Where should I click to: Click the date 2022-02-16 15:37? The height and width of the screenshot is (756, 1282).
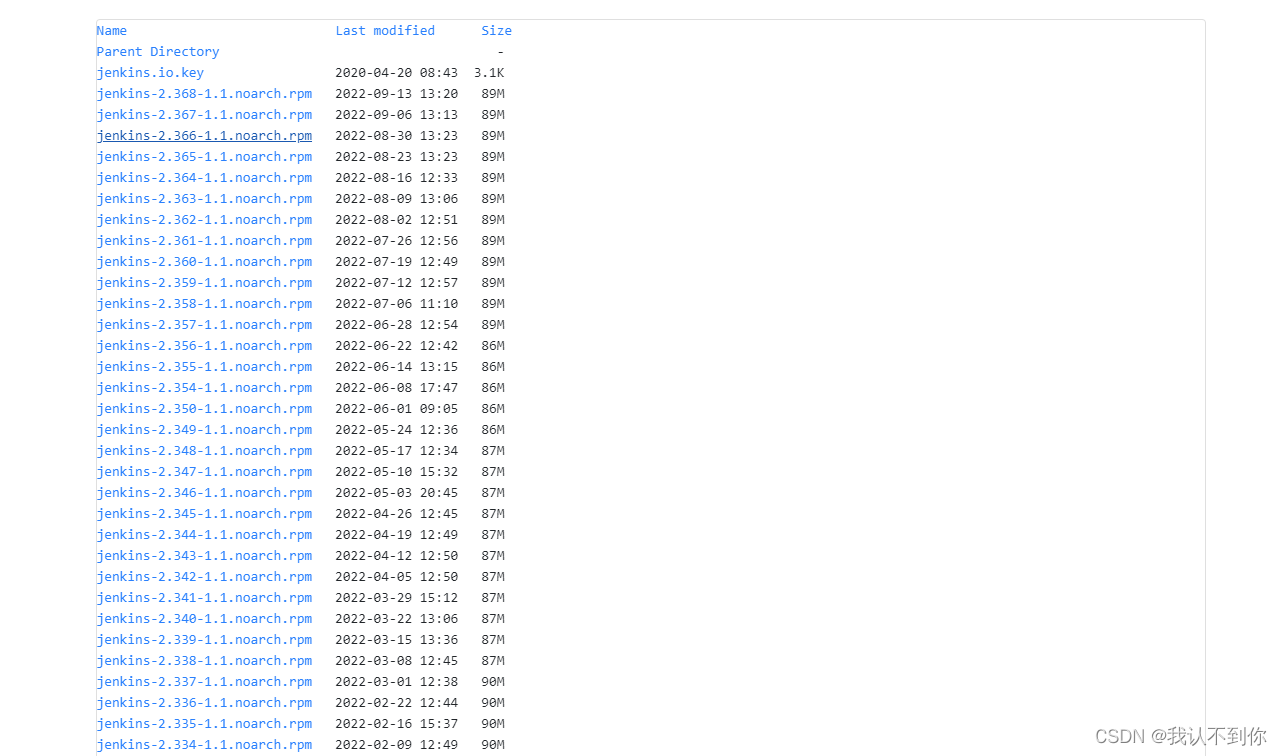tap(397, 724)
